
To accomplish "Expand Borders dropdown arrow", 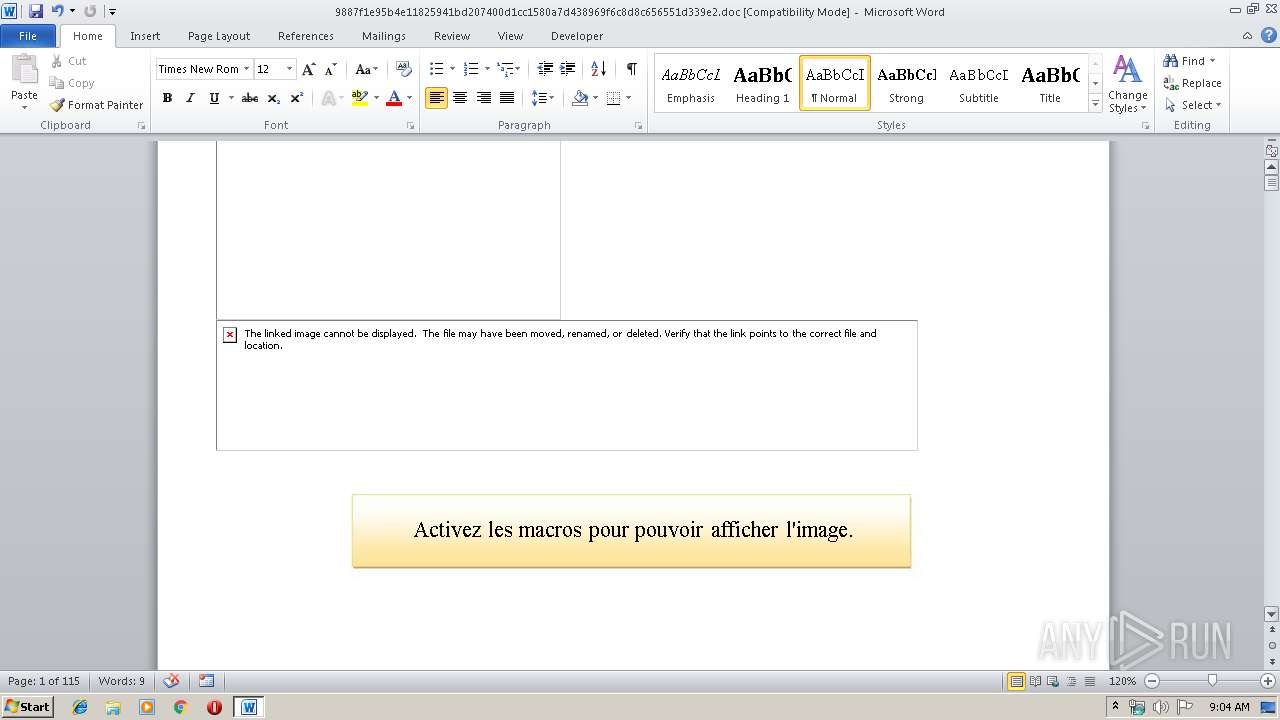I will [x=628, y=98].
